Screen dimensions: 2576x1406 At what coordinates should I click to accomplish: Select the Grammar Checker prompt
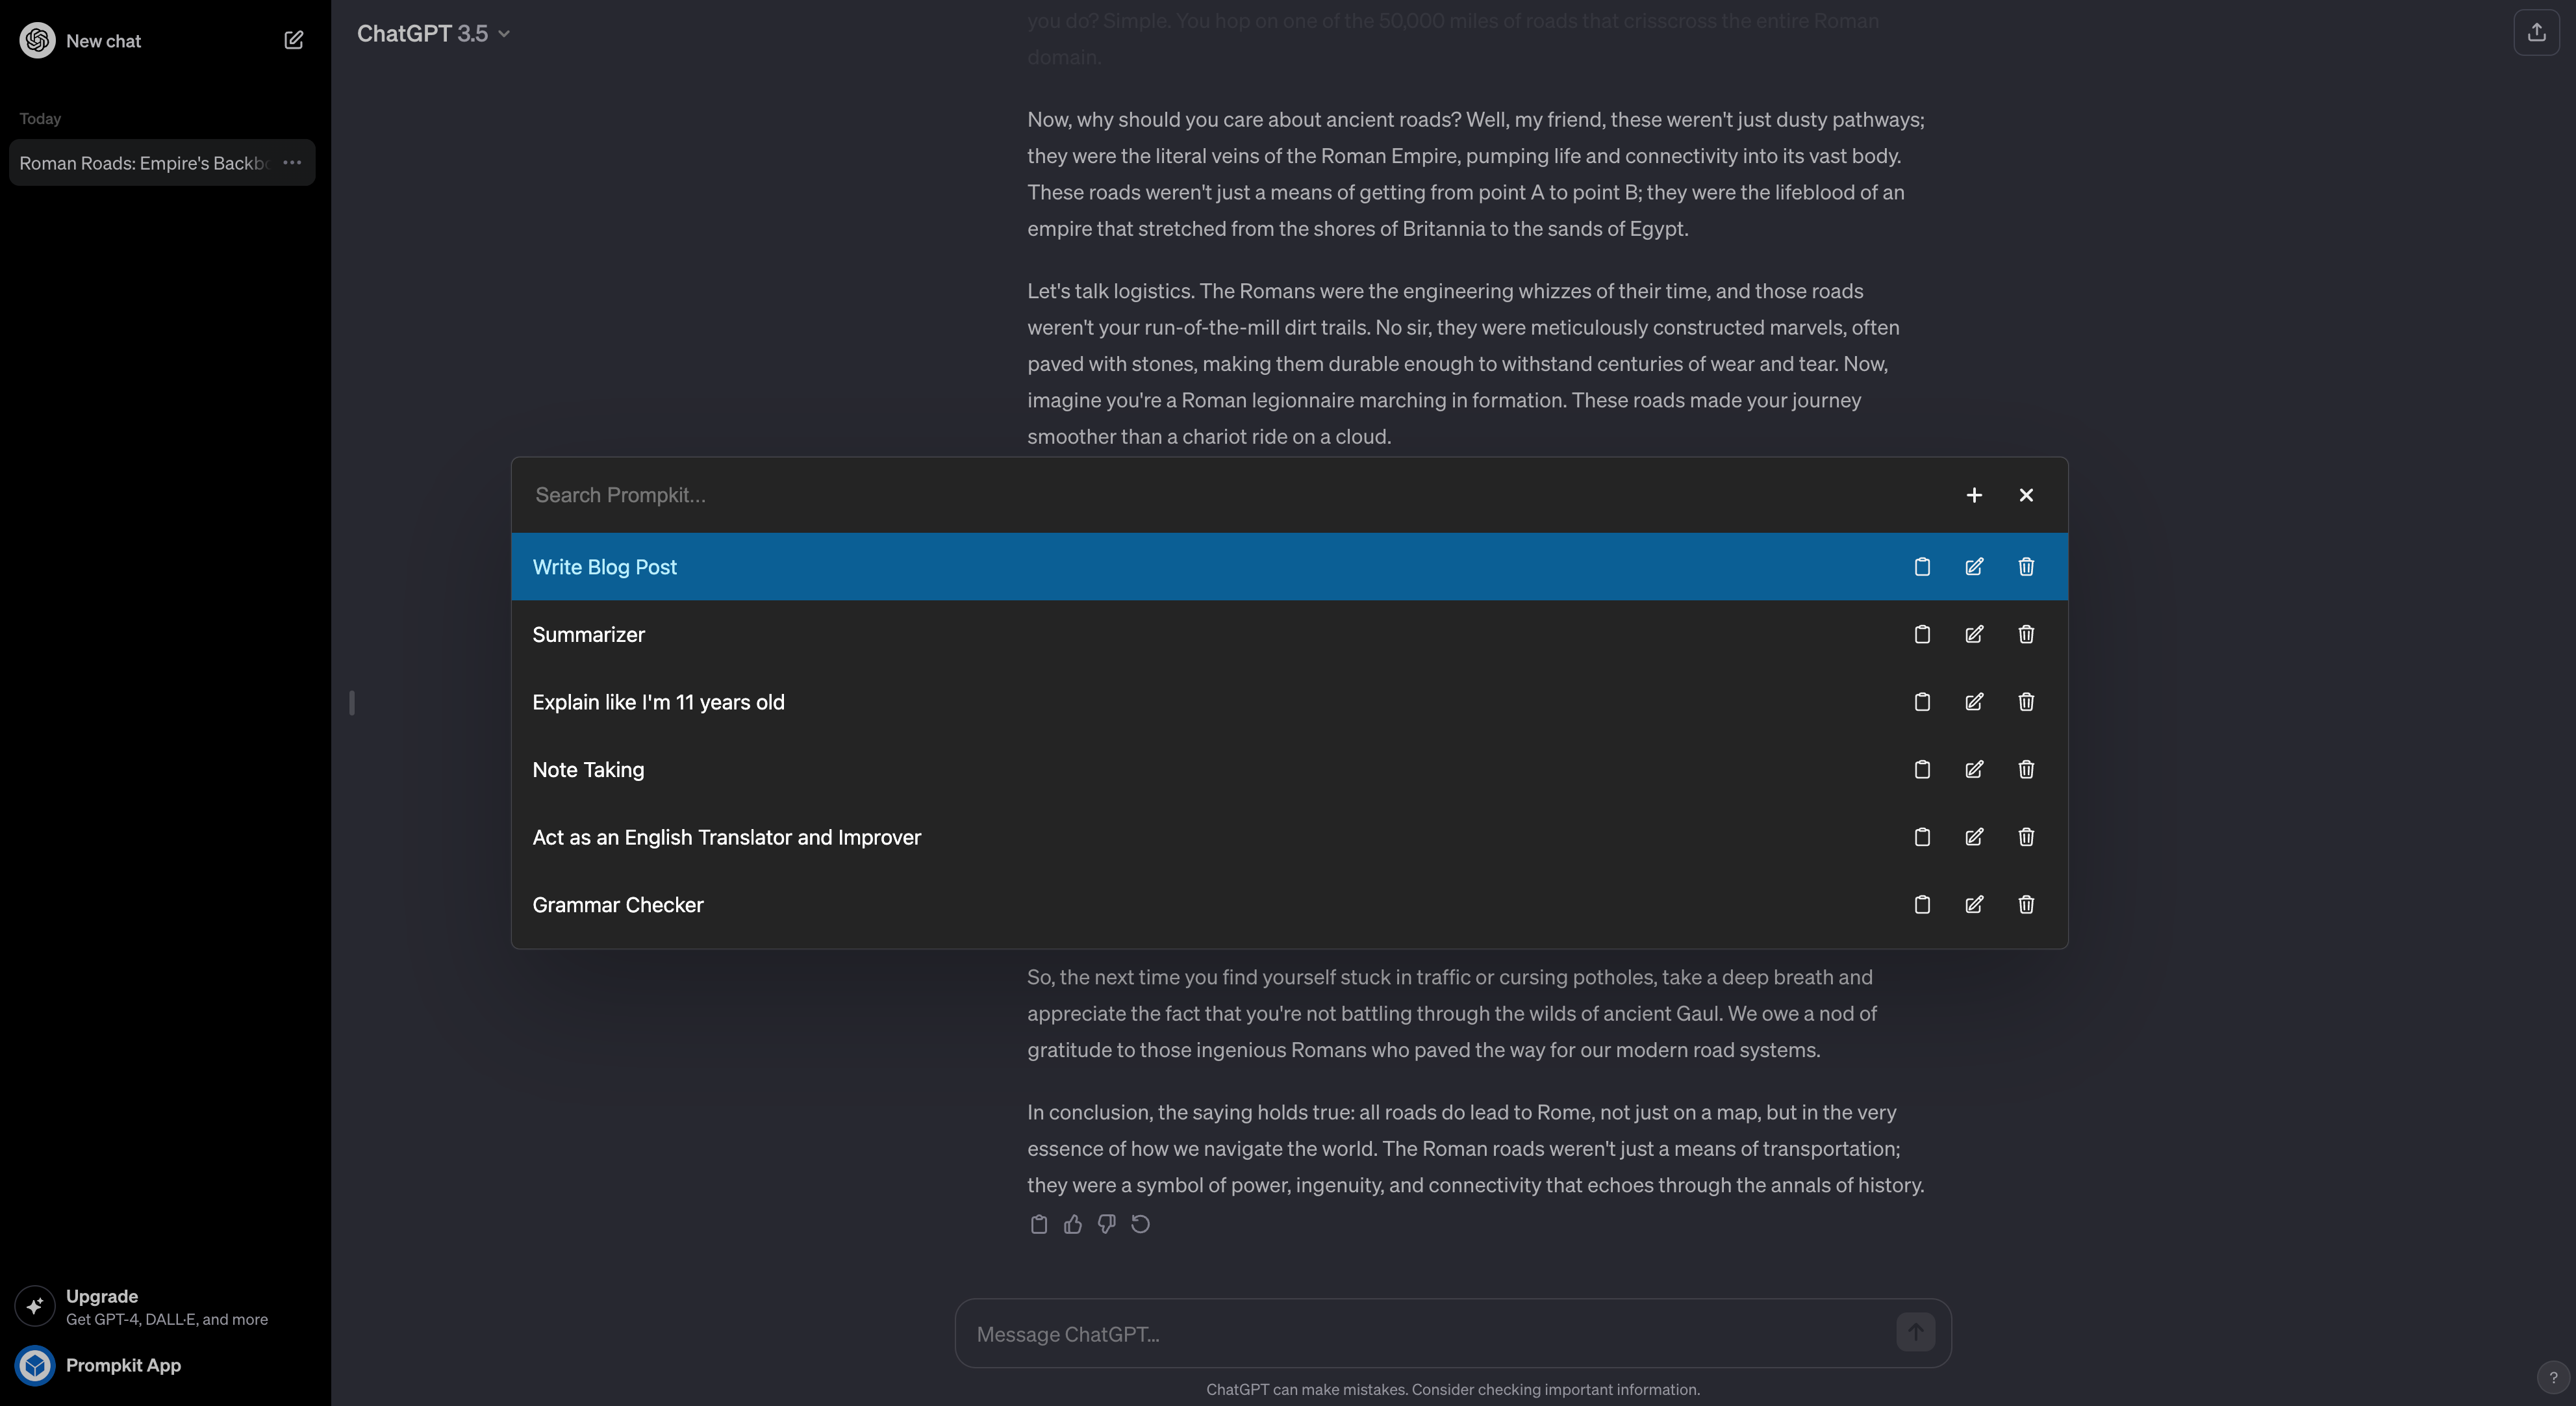pos(1289,904)
